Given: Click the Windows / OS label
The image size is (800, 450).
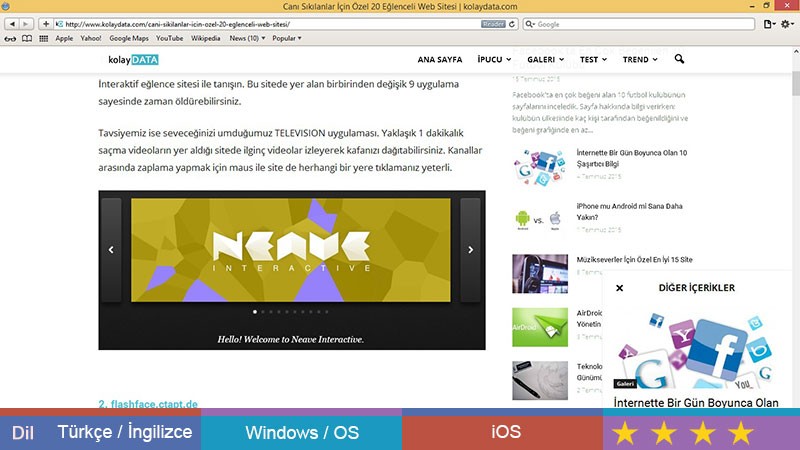Looking at the screenshot, I should [302, 433].
